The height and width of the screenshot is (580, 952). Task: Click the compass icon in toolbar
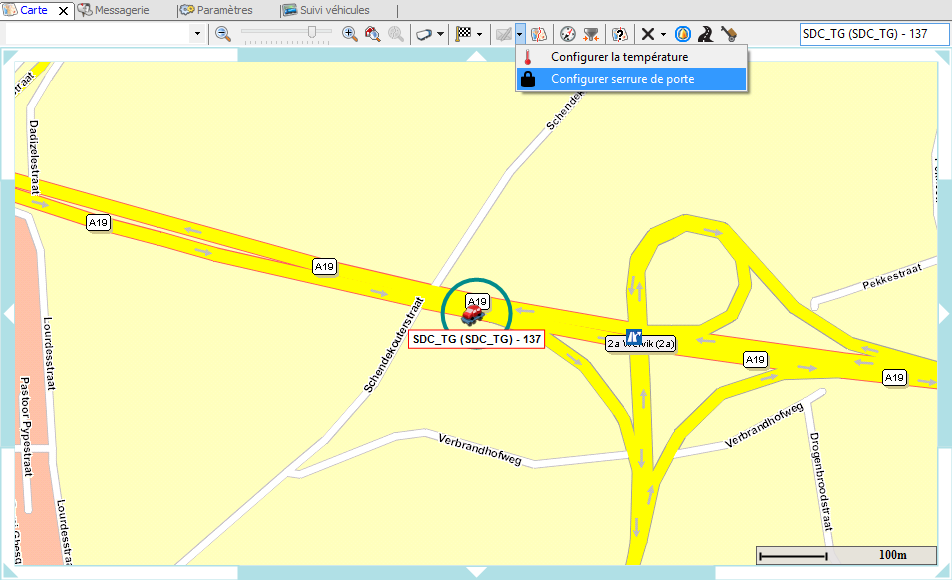point(568,33)
